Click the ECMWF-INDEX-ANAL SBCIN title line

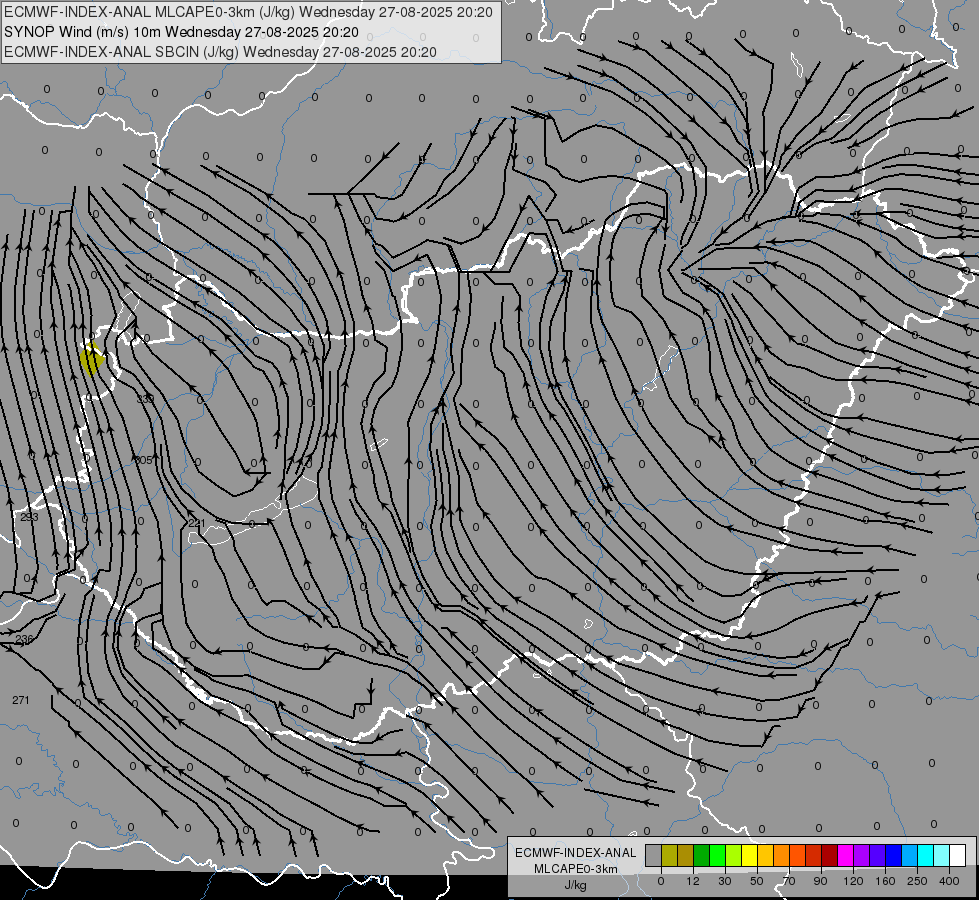(220, 52)
